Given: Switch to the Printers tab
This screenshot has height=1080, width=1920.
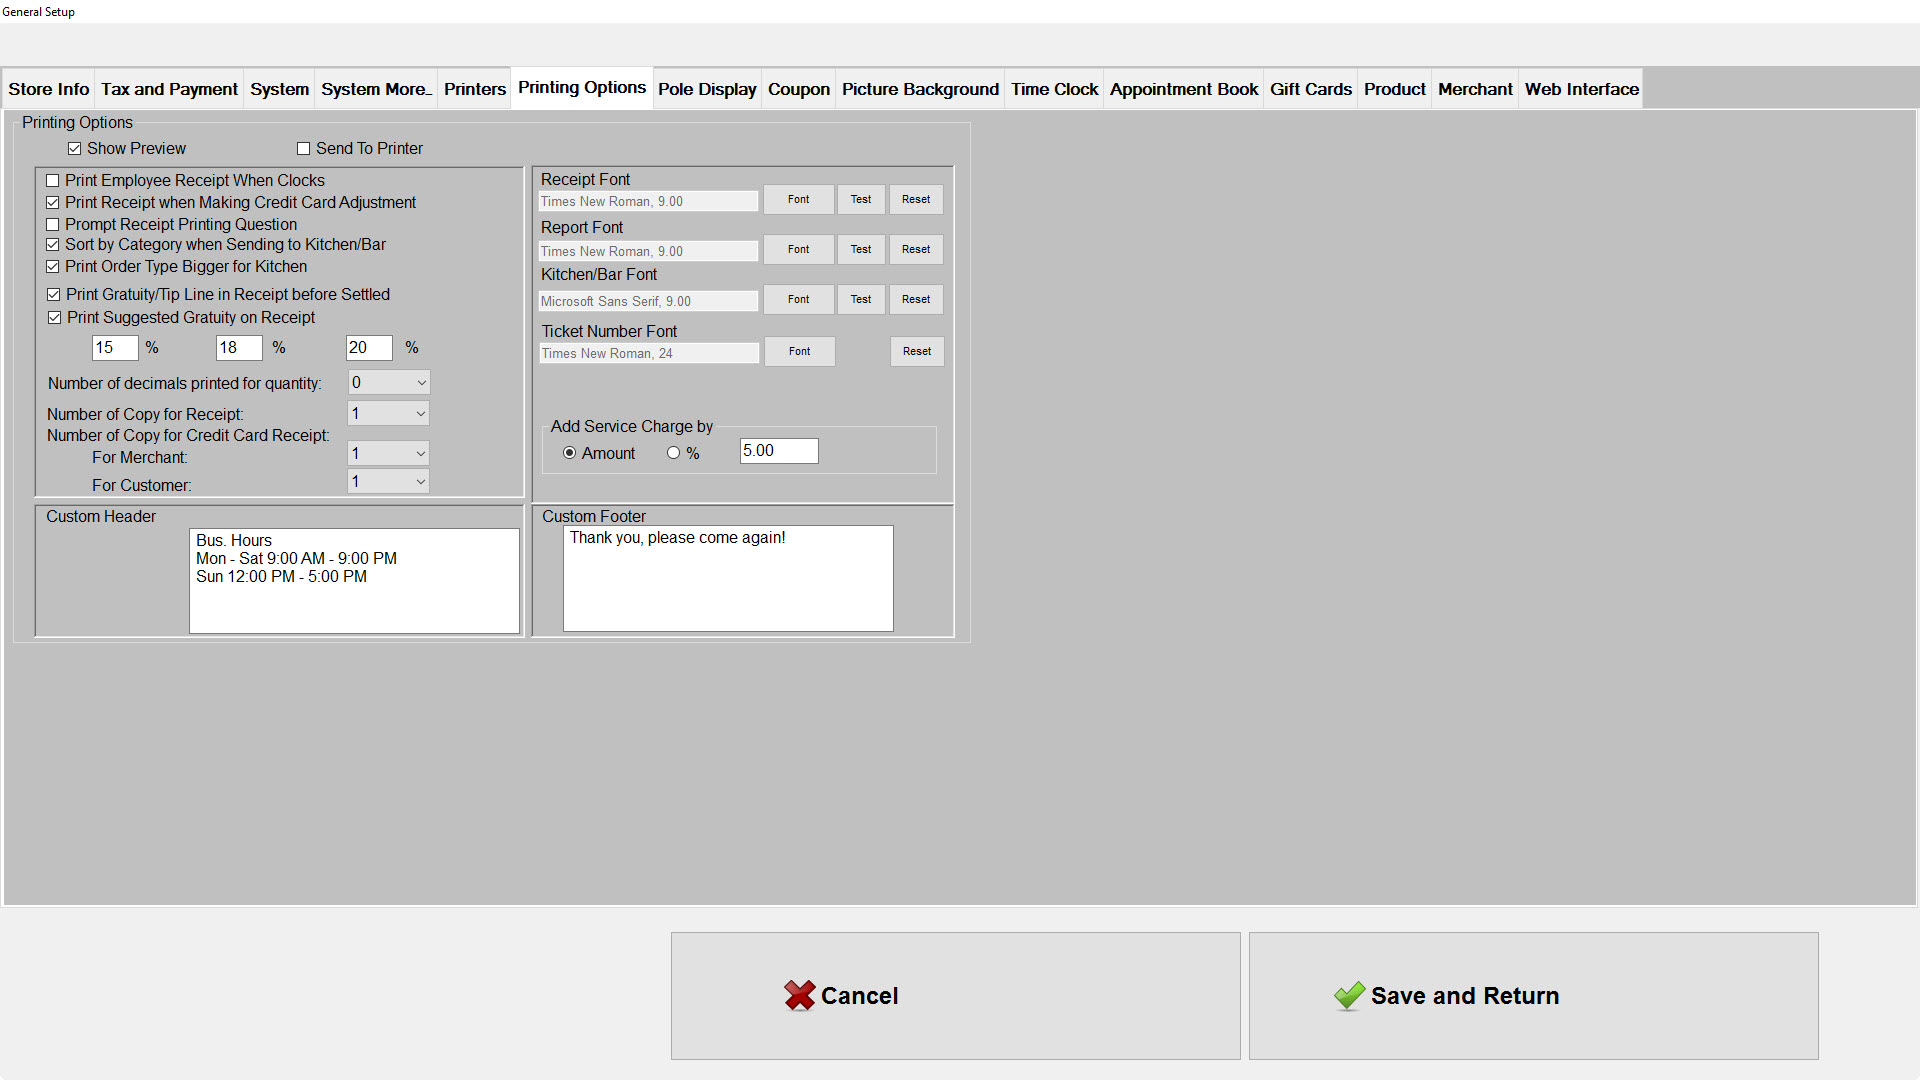Looking at the screenshot, I should point(474,89).
